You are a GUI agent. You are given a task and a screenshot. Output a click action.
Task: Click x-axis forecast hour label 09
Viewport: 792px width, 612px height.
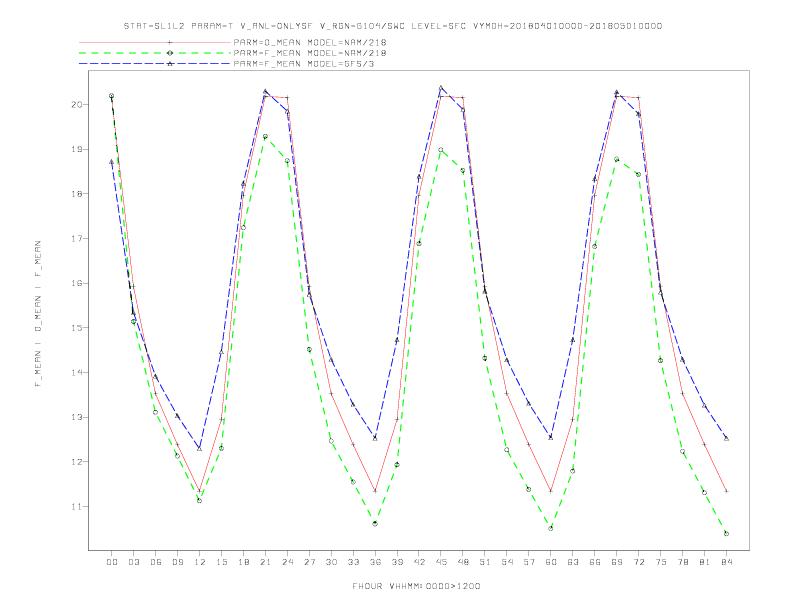[177, 562]
